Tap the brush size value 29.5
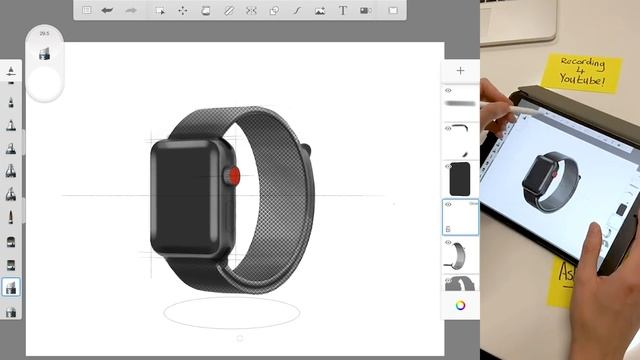 44,33
